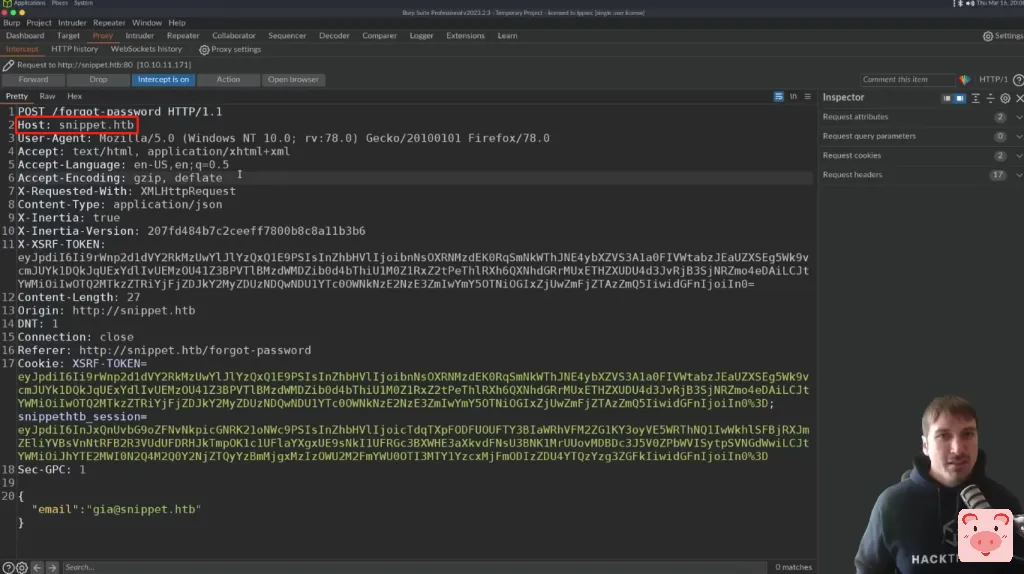
Task: Go to the previous search match arrow
Action: [37, 567]
